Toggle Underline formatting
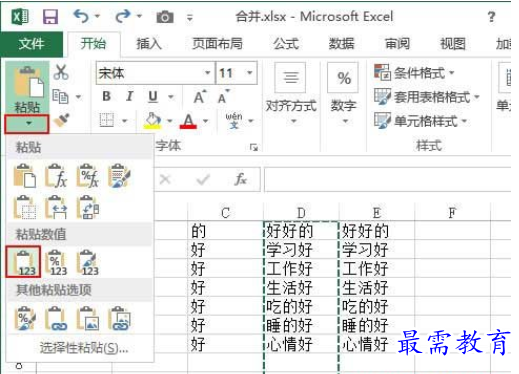Viewport: 519px width, 374px height. click(153, 97)
